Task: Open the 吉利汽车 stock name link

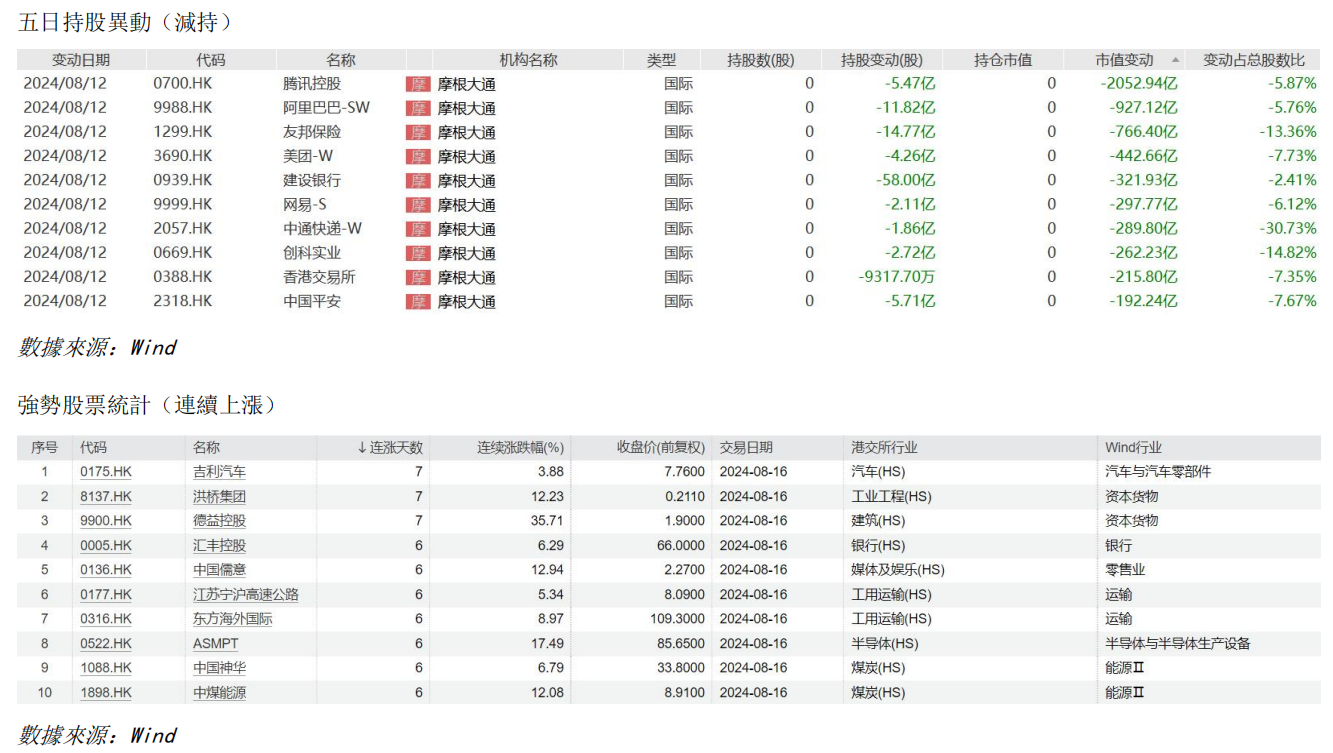Action: coord(219,472)
